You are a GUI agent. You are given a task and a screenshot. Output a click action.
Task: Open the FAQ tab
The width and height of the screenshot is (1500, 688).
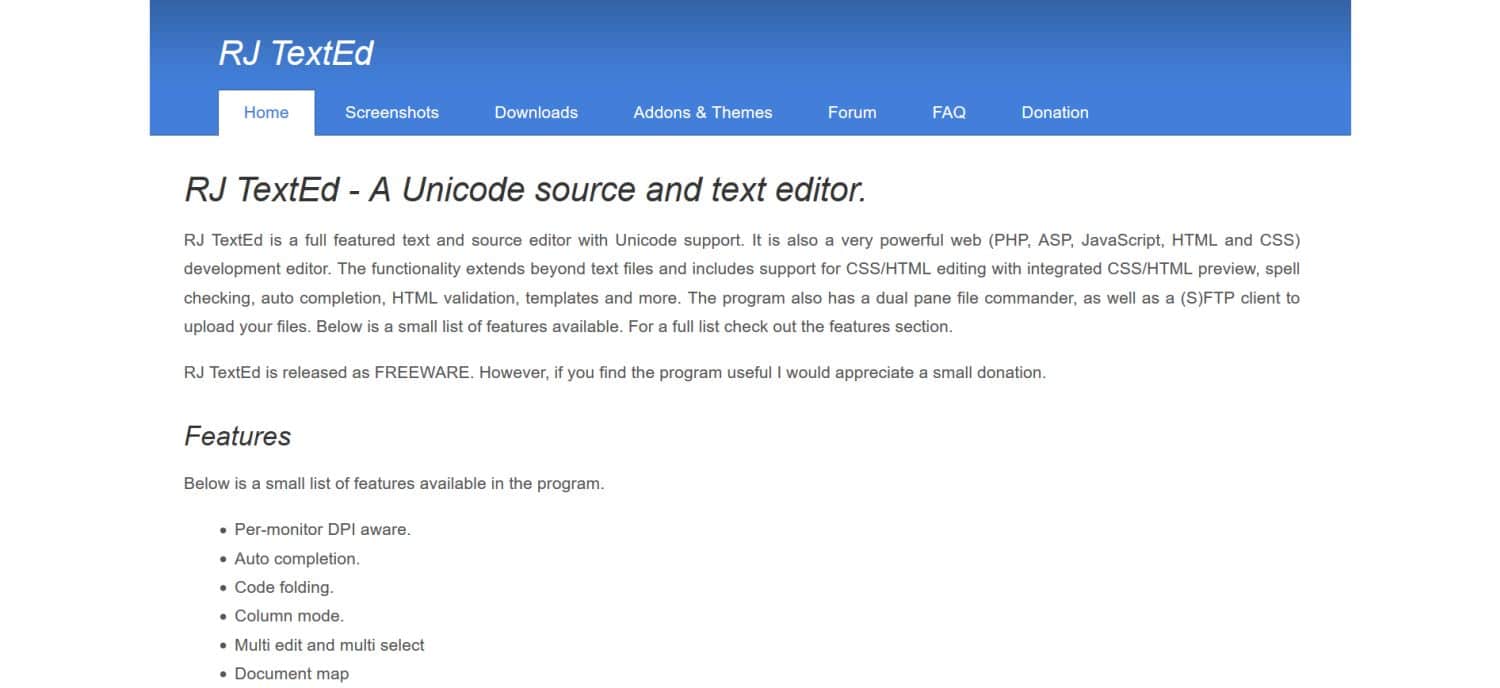[948, 113]
